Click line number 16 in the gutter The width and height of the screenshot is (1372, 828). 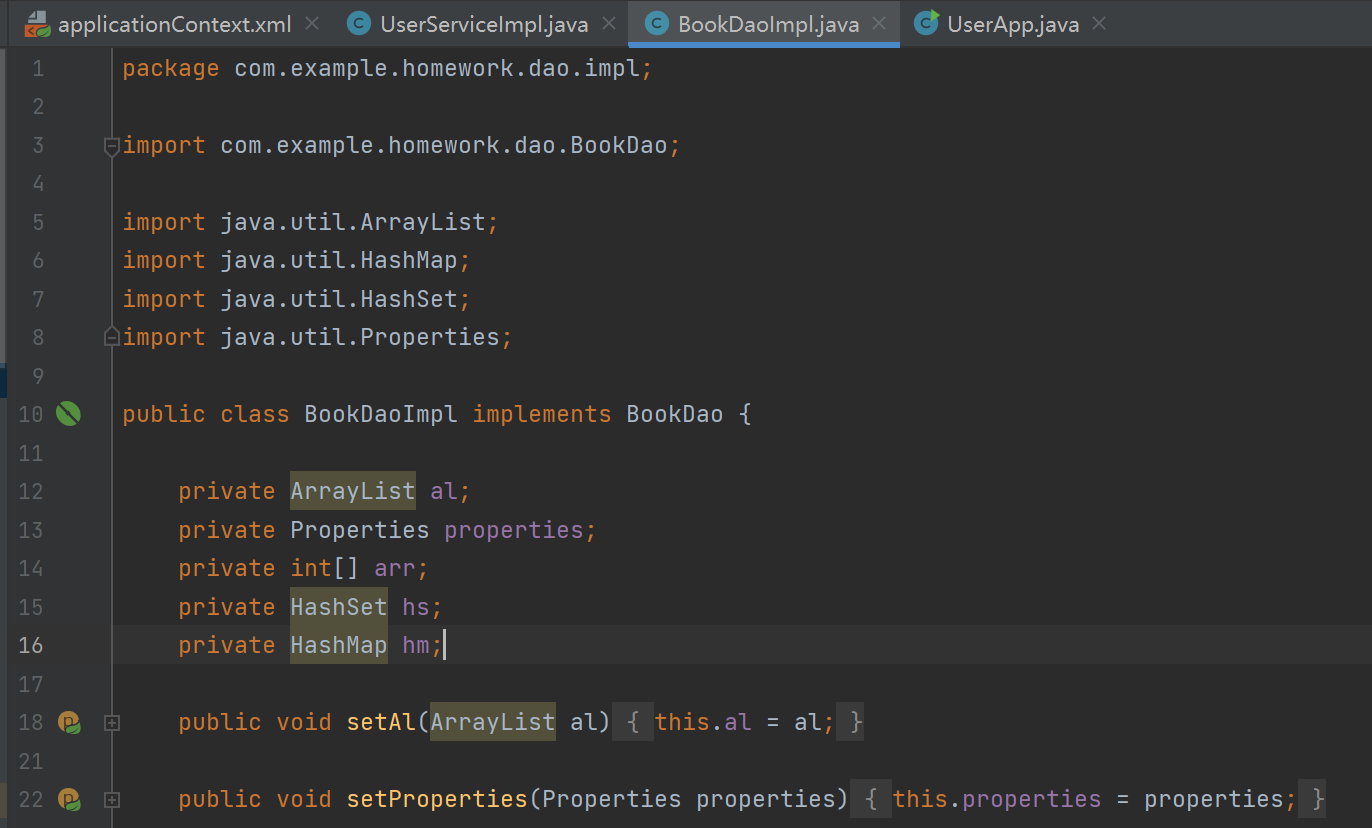(x=31, y=645)
